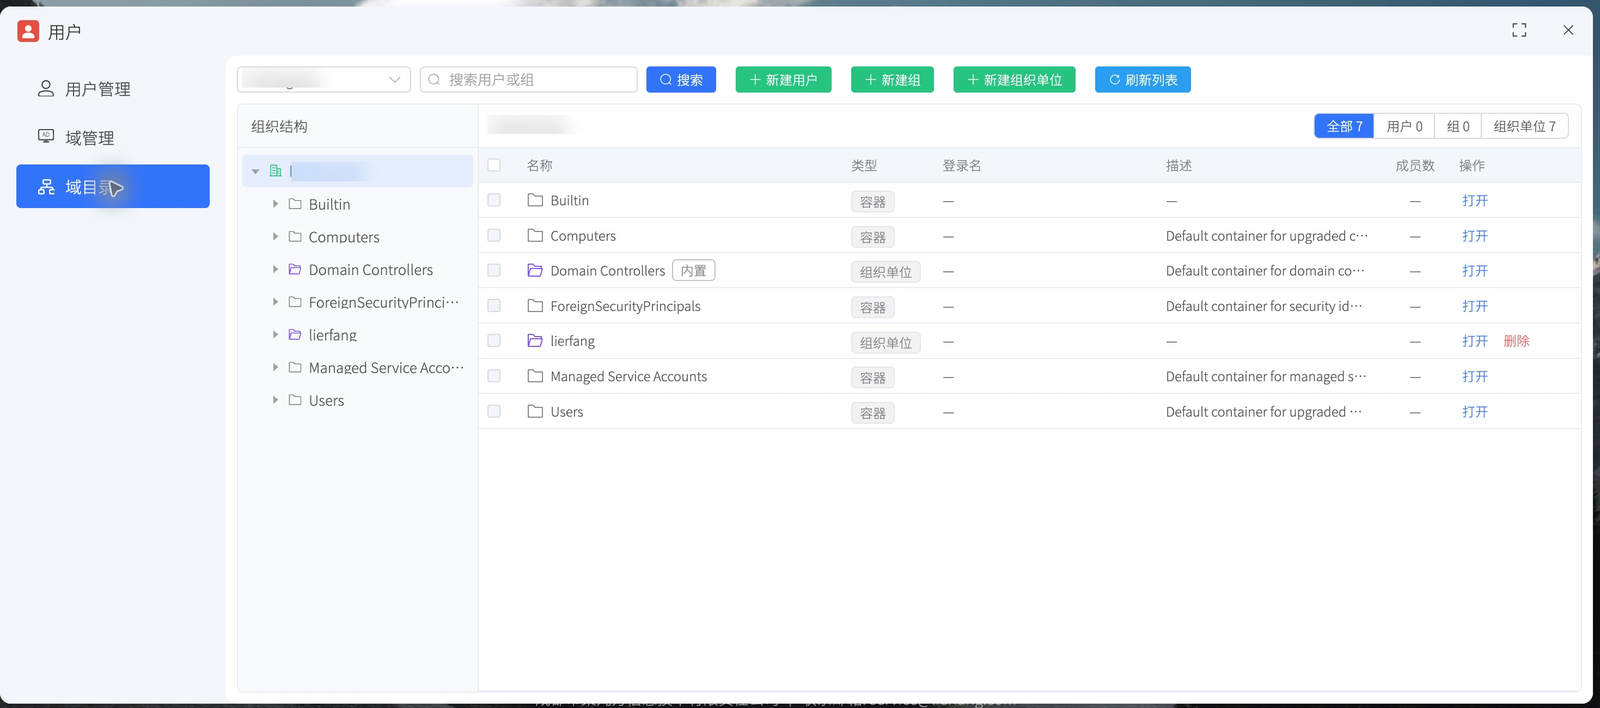Click the Builtin folder icon in the tree
Image resolution: width=1600 pixels, height=708 pixels.
click(x=295, y=204)
